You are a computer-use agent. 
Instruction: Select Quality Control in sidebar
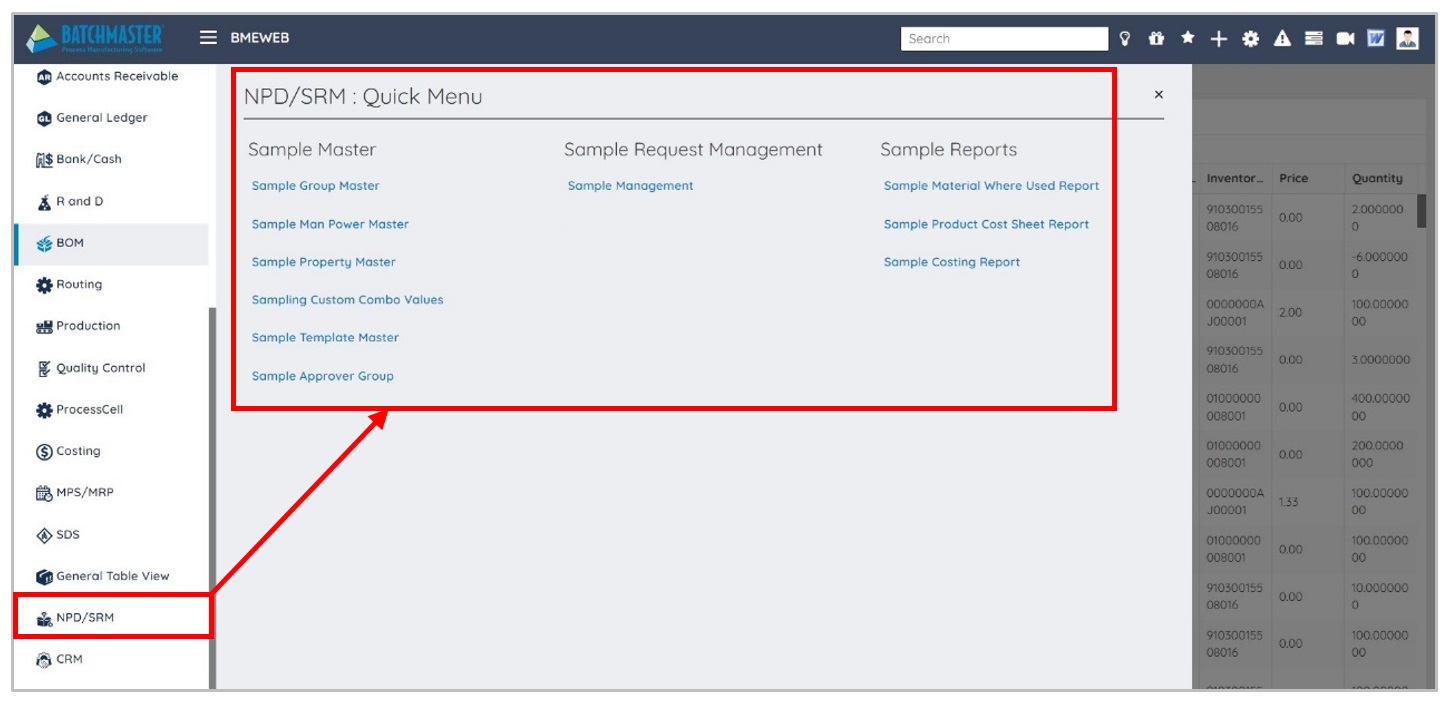coord(100,368)
